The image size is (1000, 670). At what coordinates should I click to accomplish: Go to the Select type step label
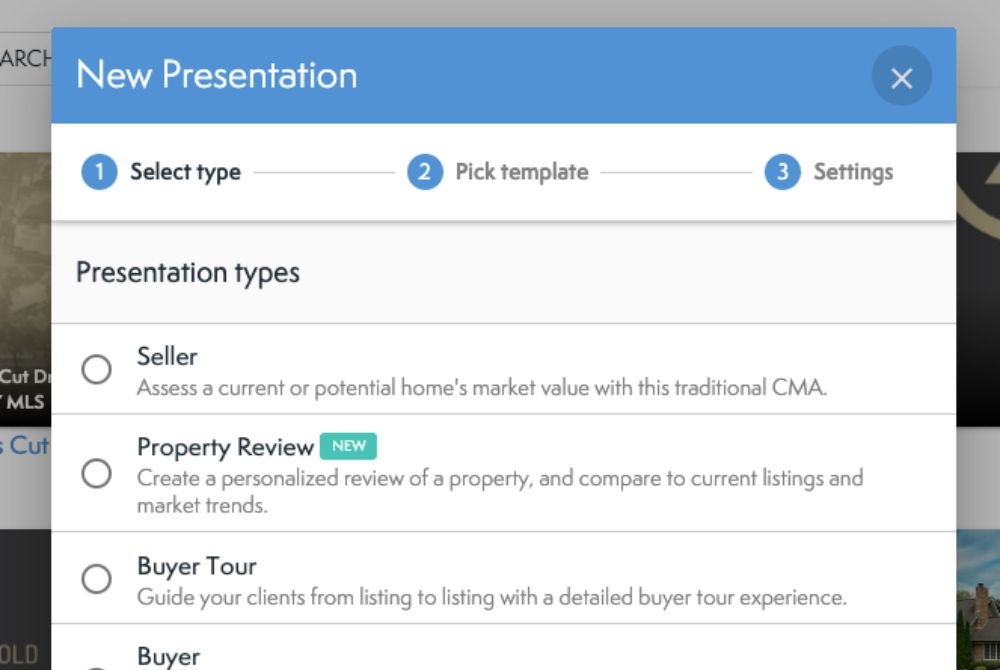pos(185,172)
